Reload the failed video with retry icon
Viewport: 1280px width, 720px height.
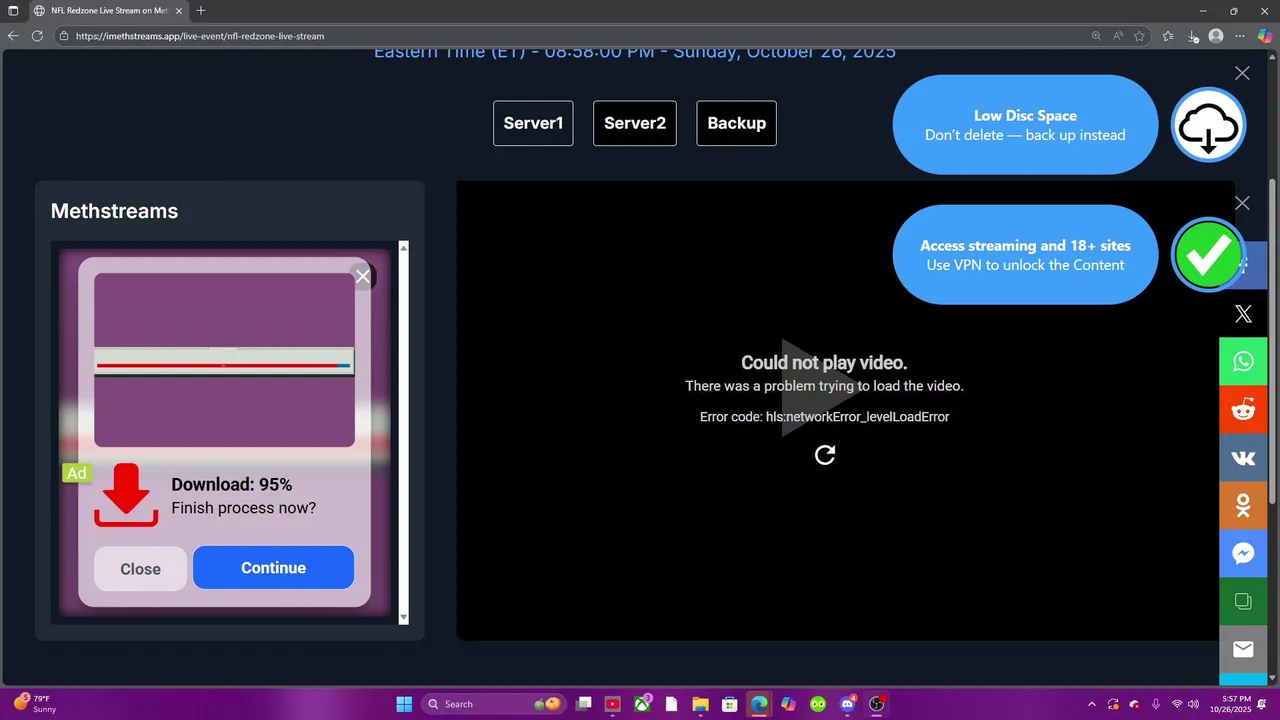(825, 455)
